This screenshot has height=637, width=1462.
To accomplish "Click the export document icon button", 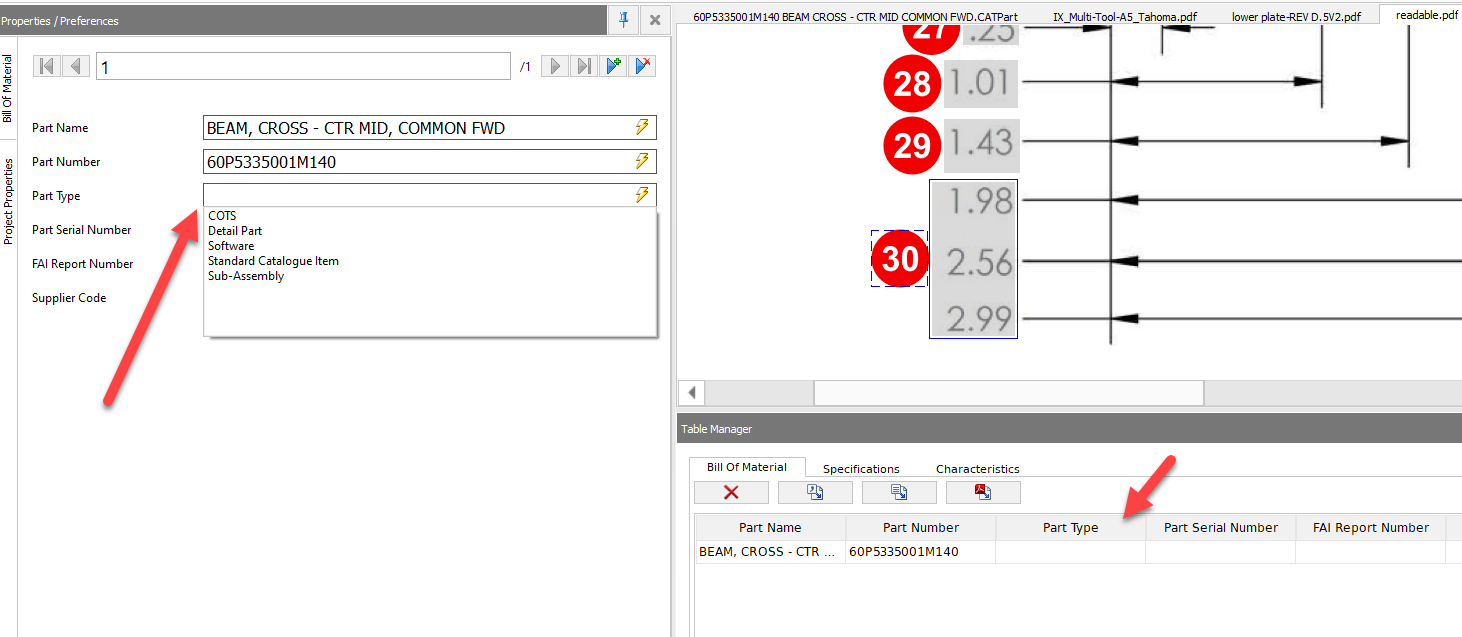I will pyautogui.click(x=899, y=492).
